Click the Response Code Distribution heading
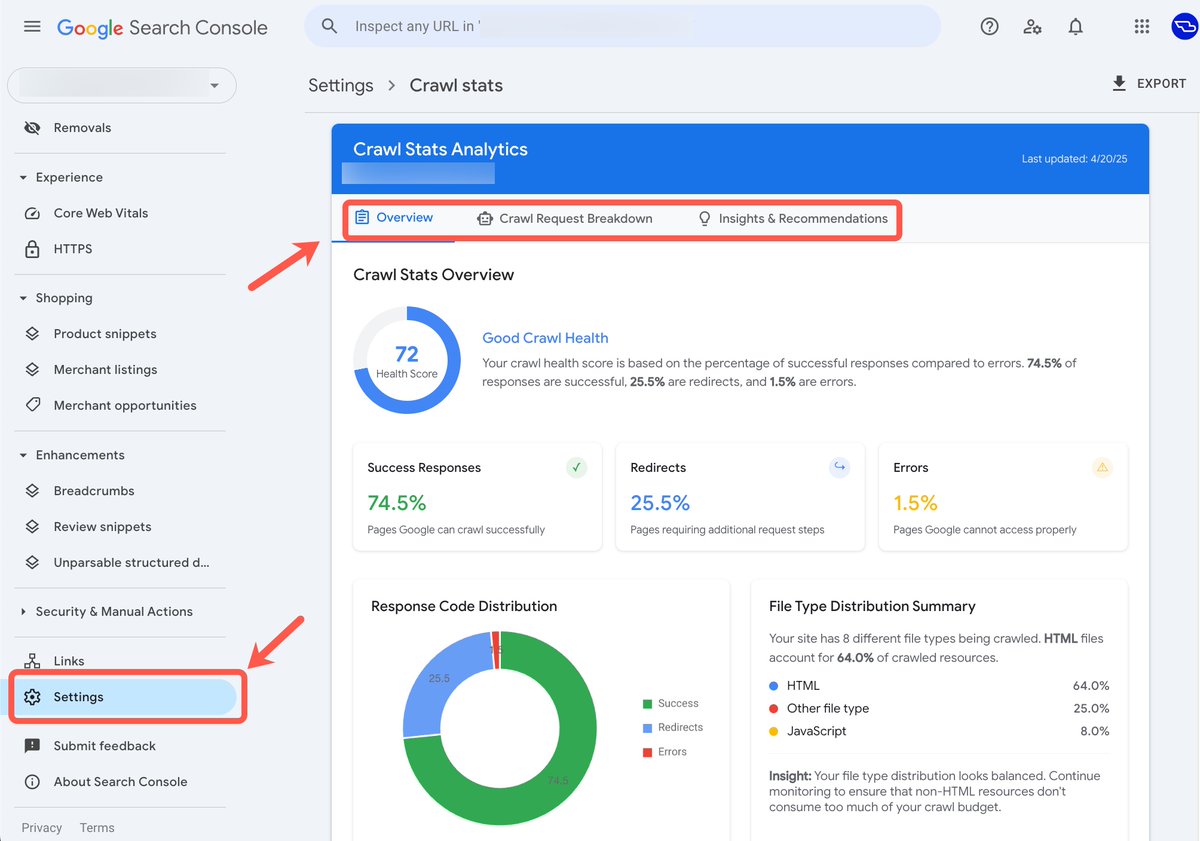 (464, 606)
